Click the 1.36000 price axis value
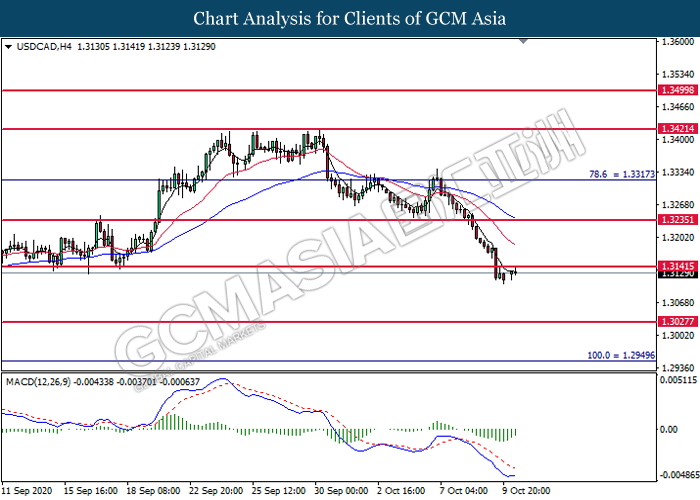 (678, 42)
